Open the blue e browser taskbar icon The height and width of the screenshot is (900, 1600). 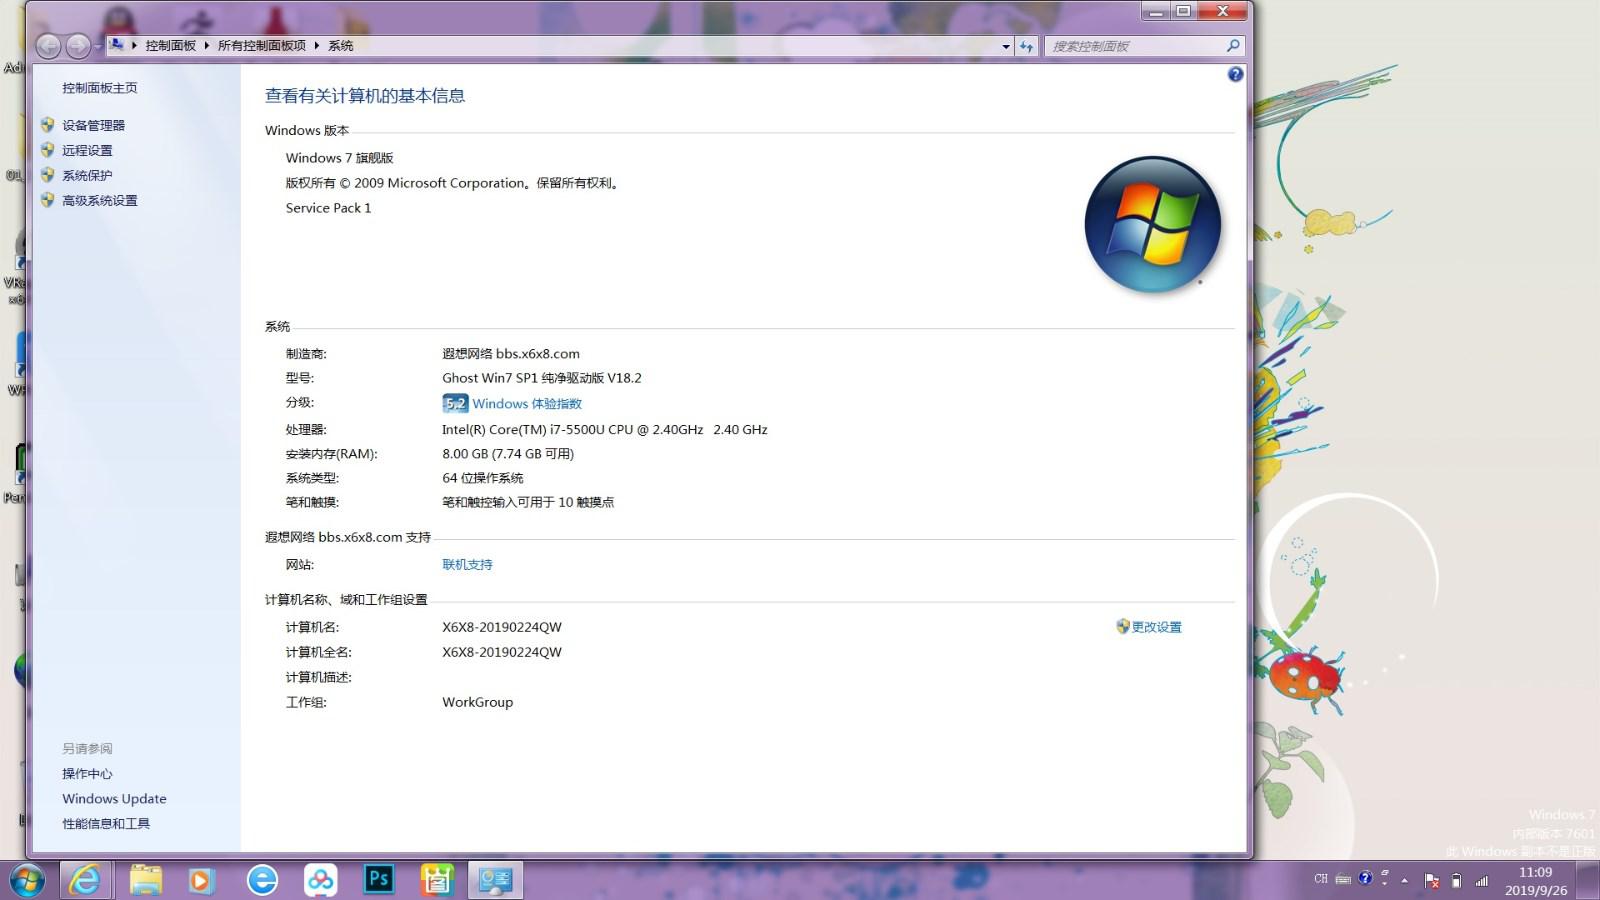(262, 880)
